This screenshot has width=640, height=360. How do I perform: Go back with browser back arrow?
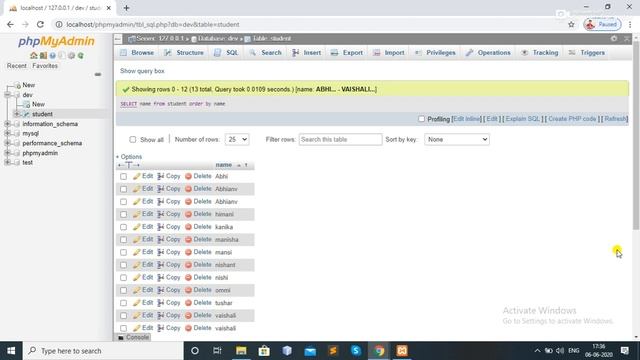coord(10,24)
